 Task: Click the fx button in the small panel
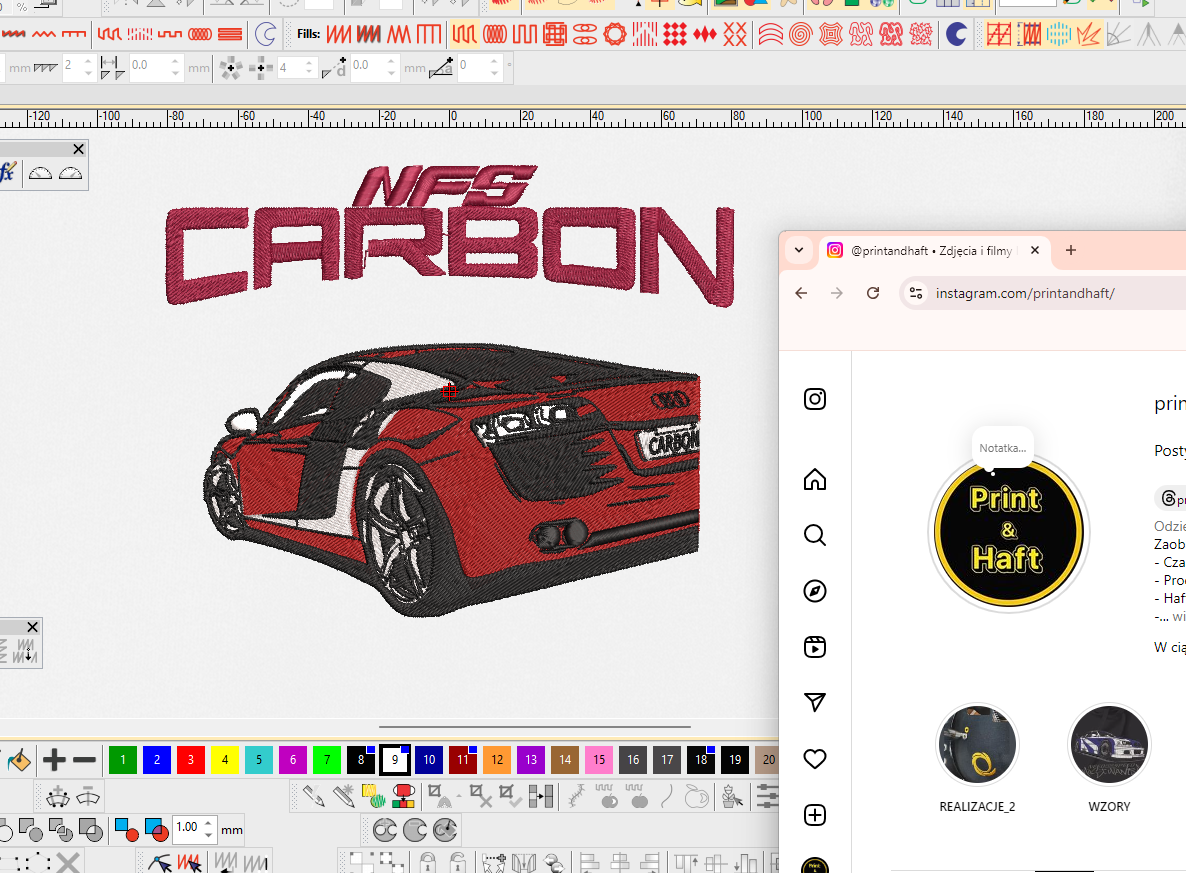click(x=8, y=172)
